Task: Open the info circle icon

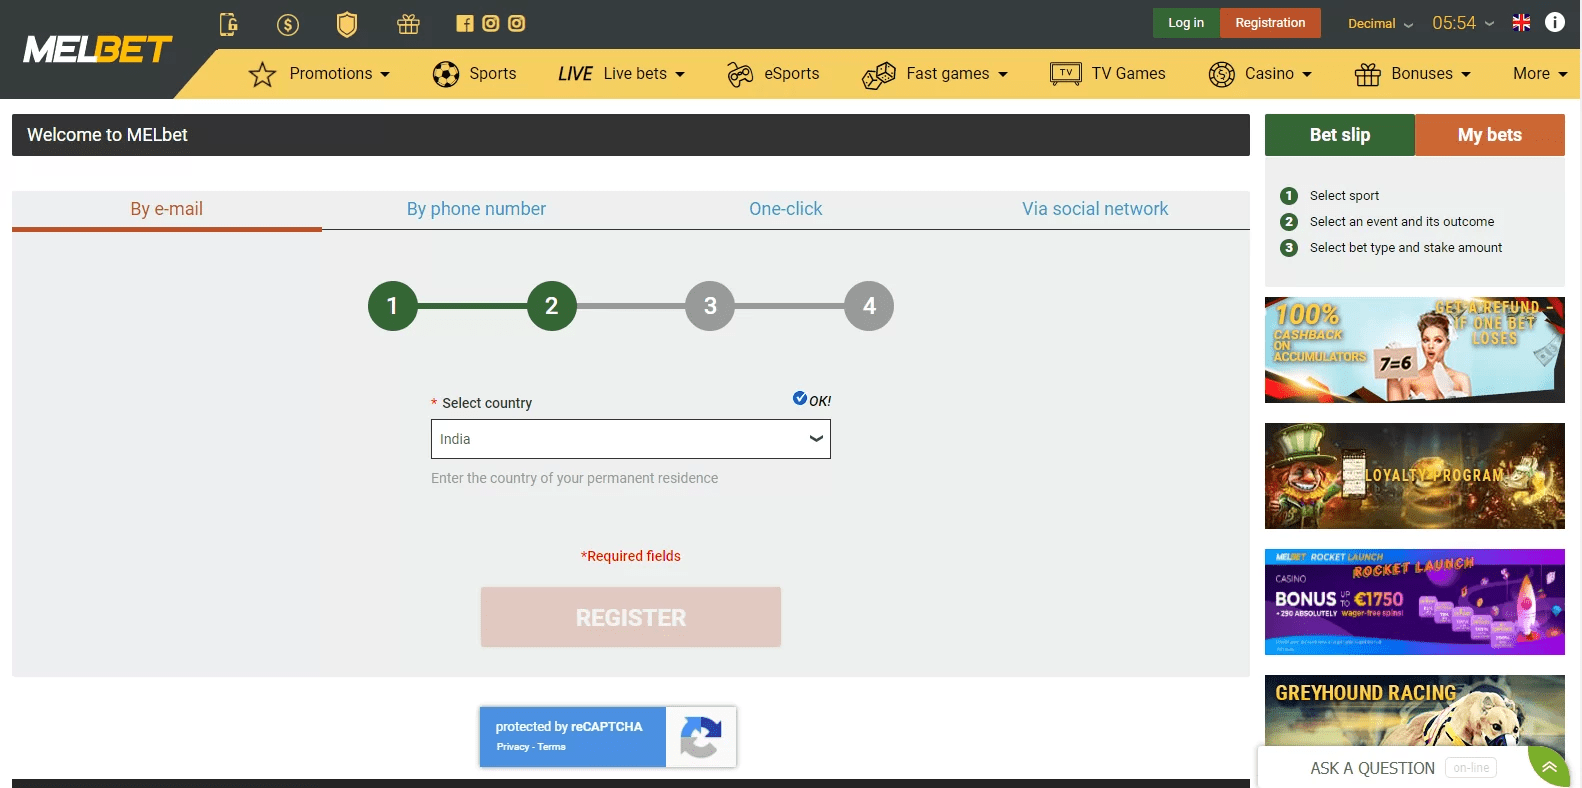Action: (1554, 22)
